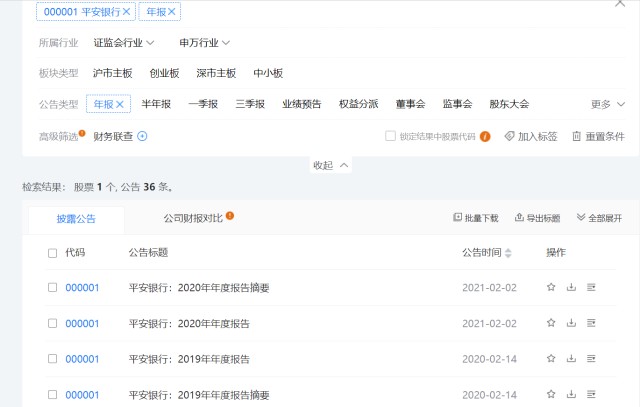Remove the 年报 search tag

[x=173, y=12]
